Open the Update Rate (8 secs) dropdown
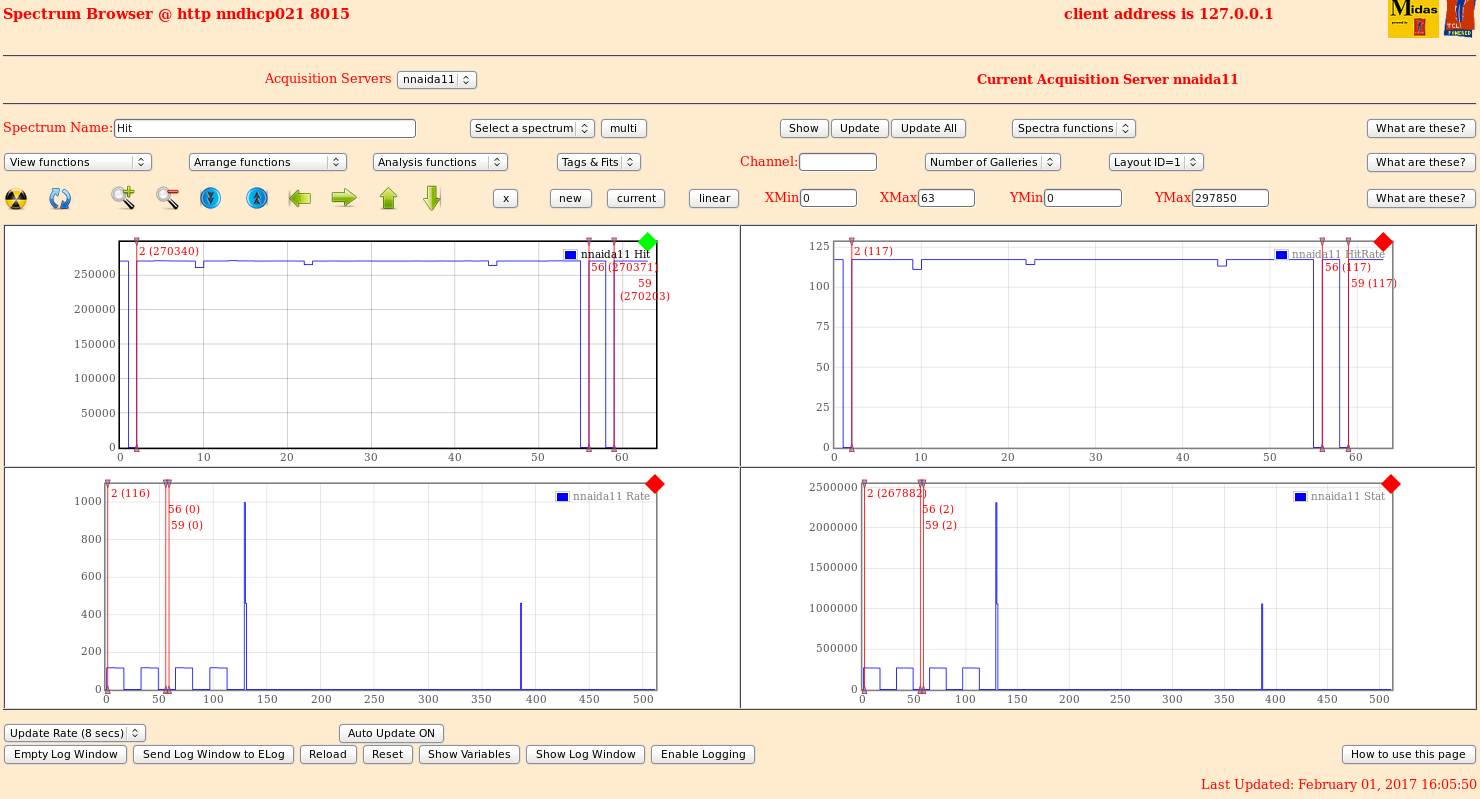This screenshot has width=1480, height=799. [x=75, y=733]
